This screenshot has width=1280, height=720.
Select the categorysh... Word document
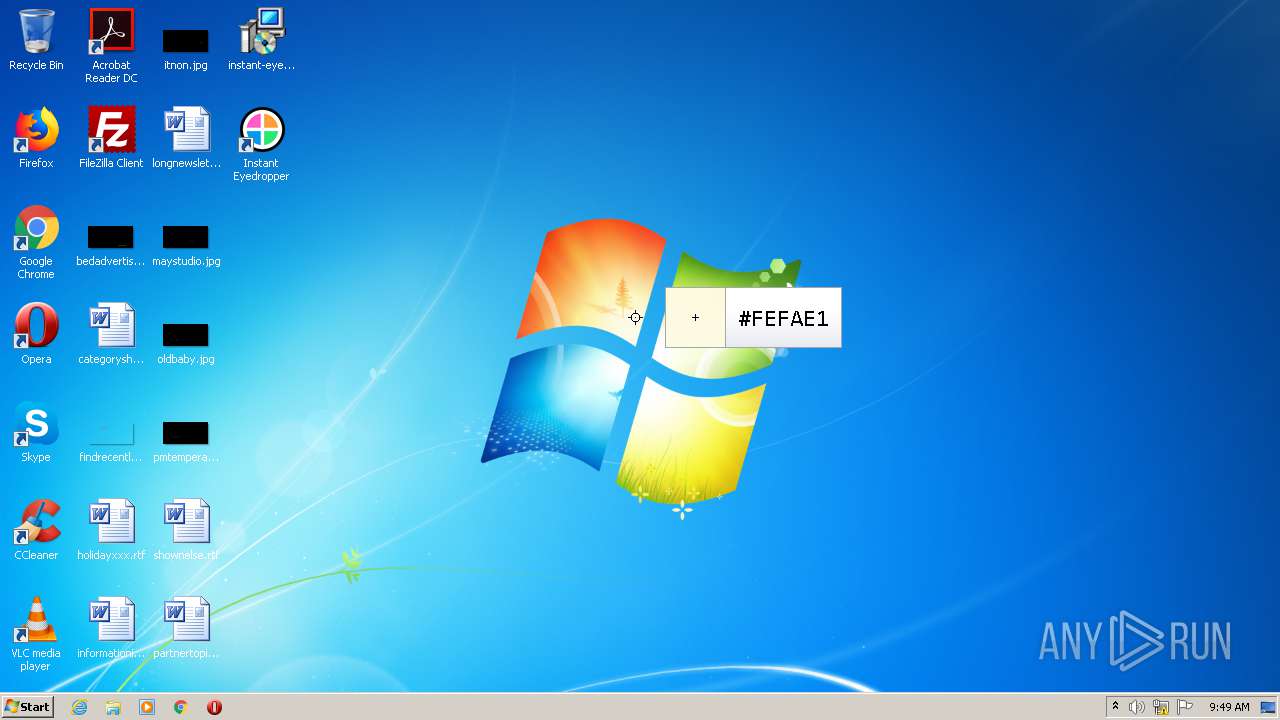click(111, 334)
